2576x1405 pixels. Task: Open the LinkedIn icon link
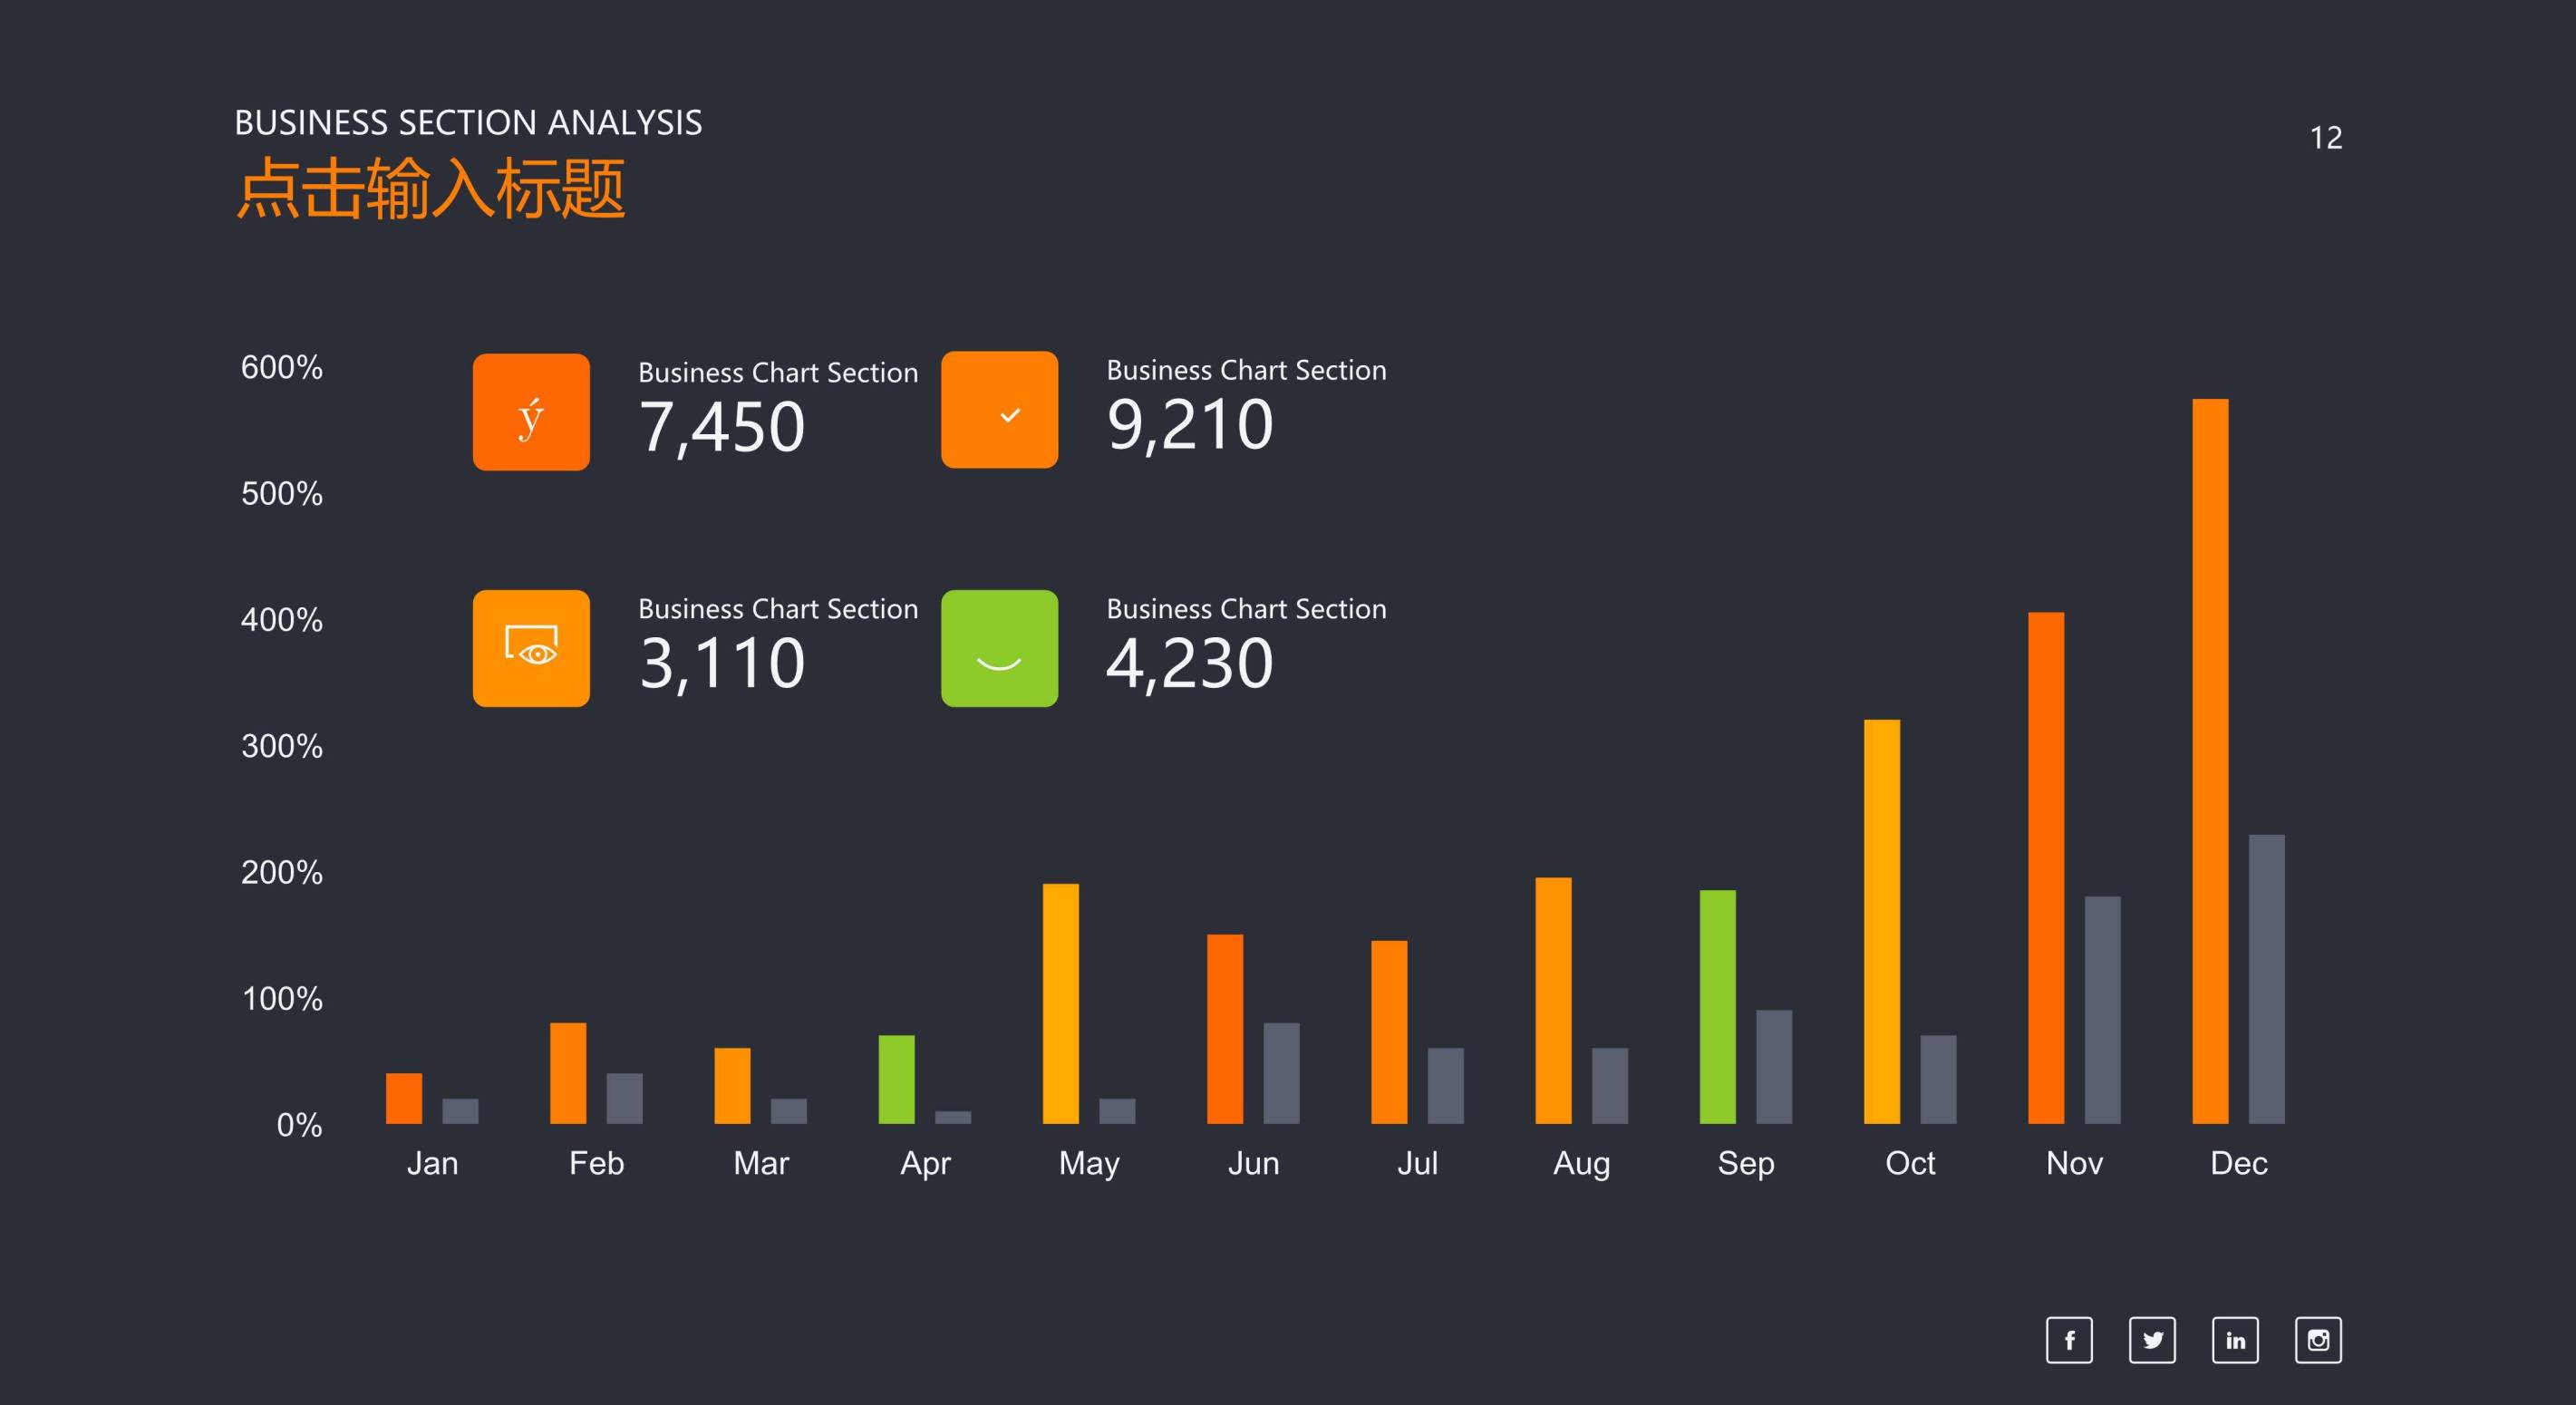(x=2235, y=1340)
